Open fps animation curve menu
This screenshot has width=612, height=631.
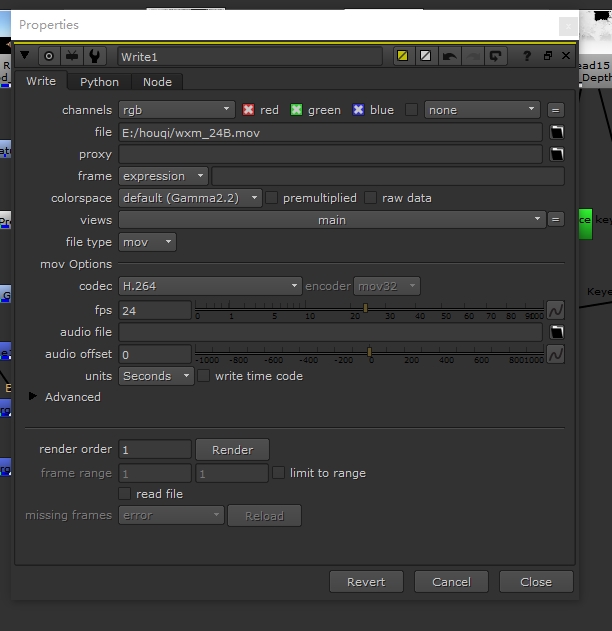click(555, 310)
